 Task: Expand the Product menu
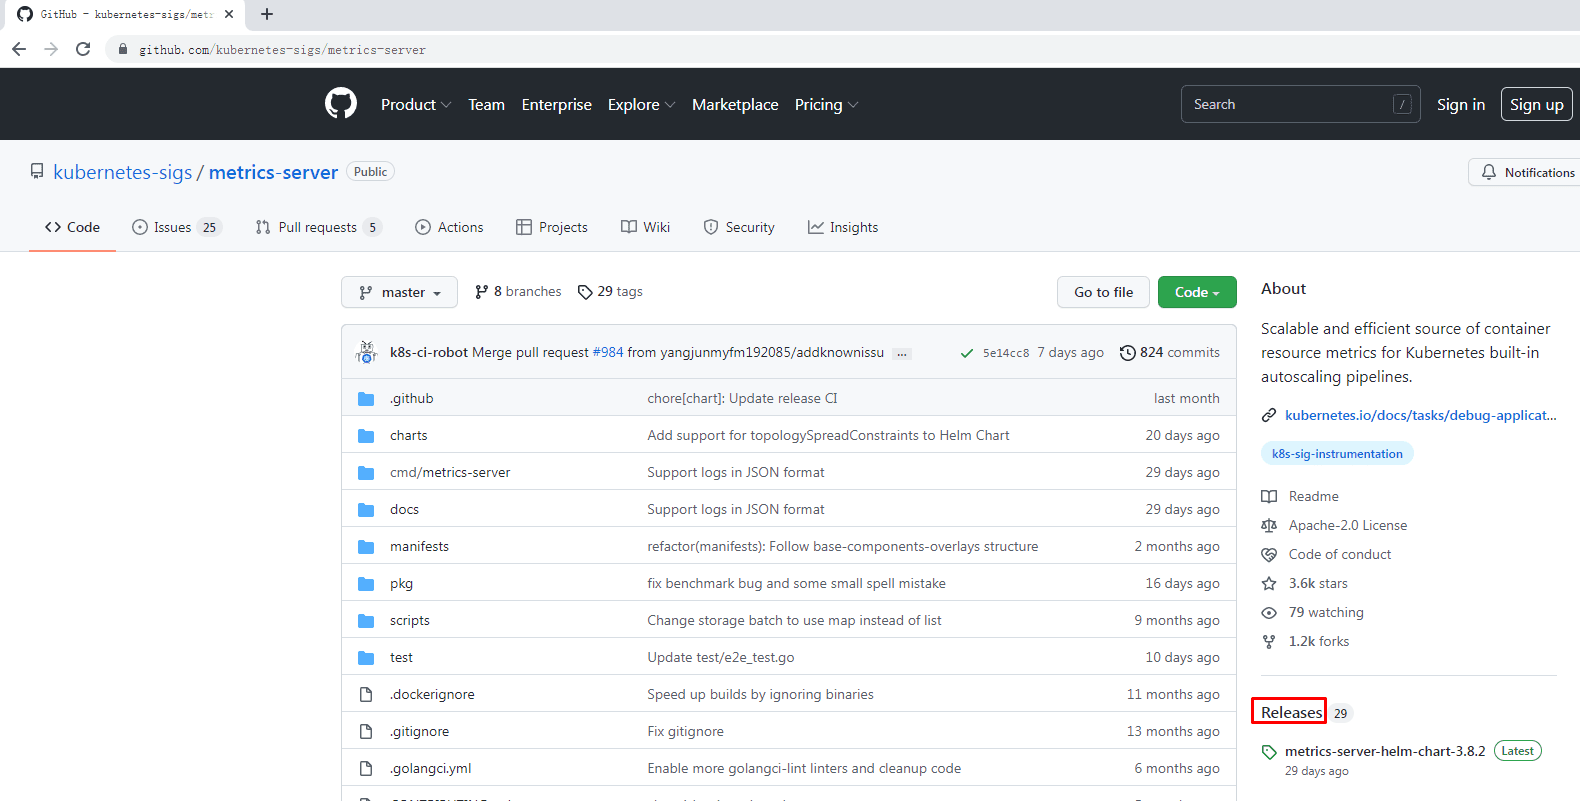pyautogui.click(x=416, y=104)
